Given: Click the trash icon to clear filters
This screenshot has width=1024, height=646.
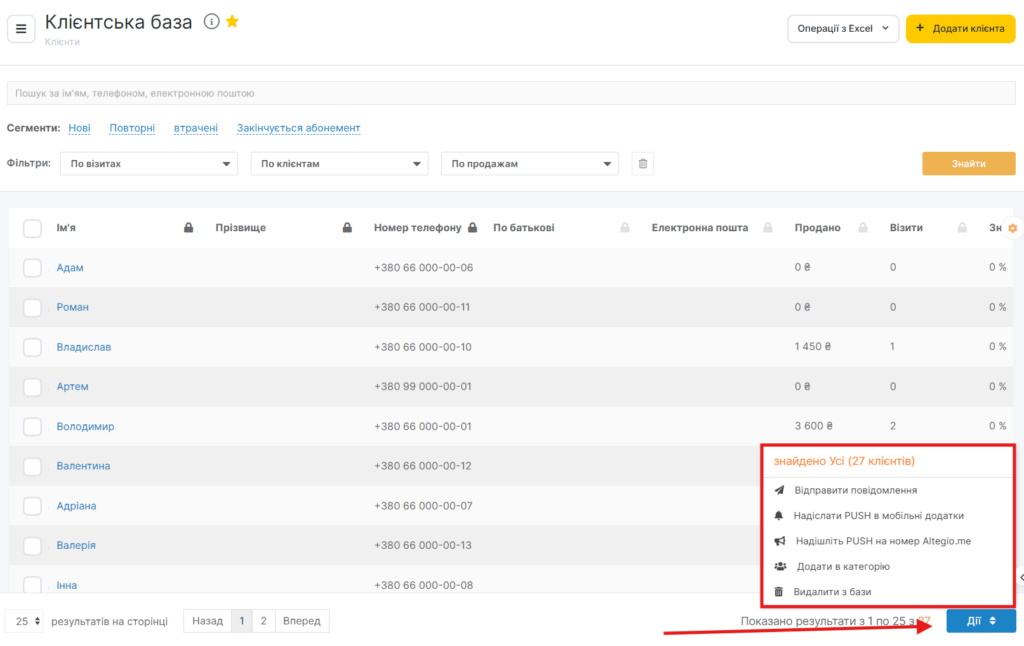Looking at the screenshot, I should pos(643,164).
